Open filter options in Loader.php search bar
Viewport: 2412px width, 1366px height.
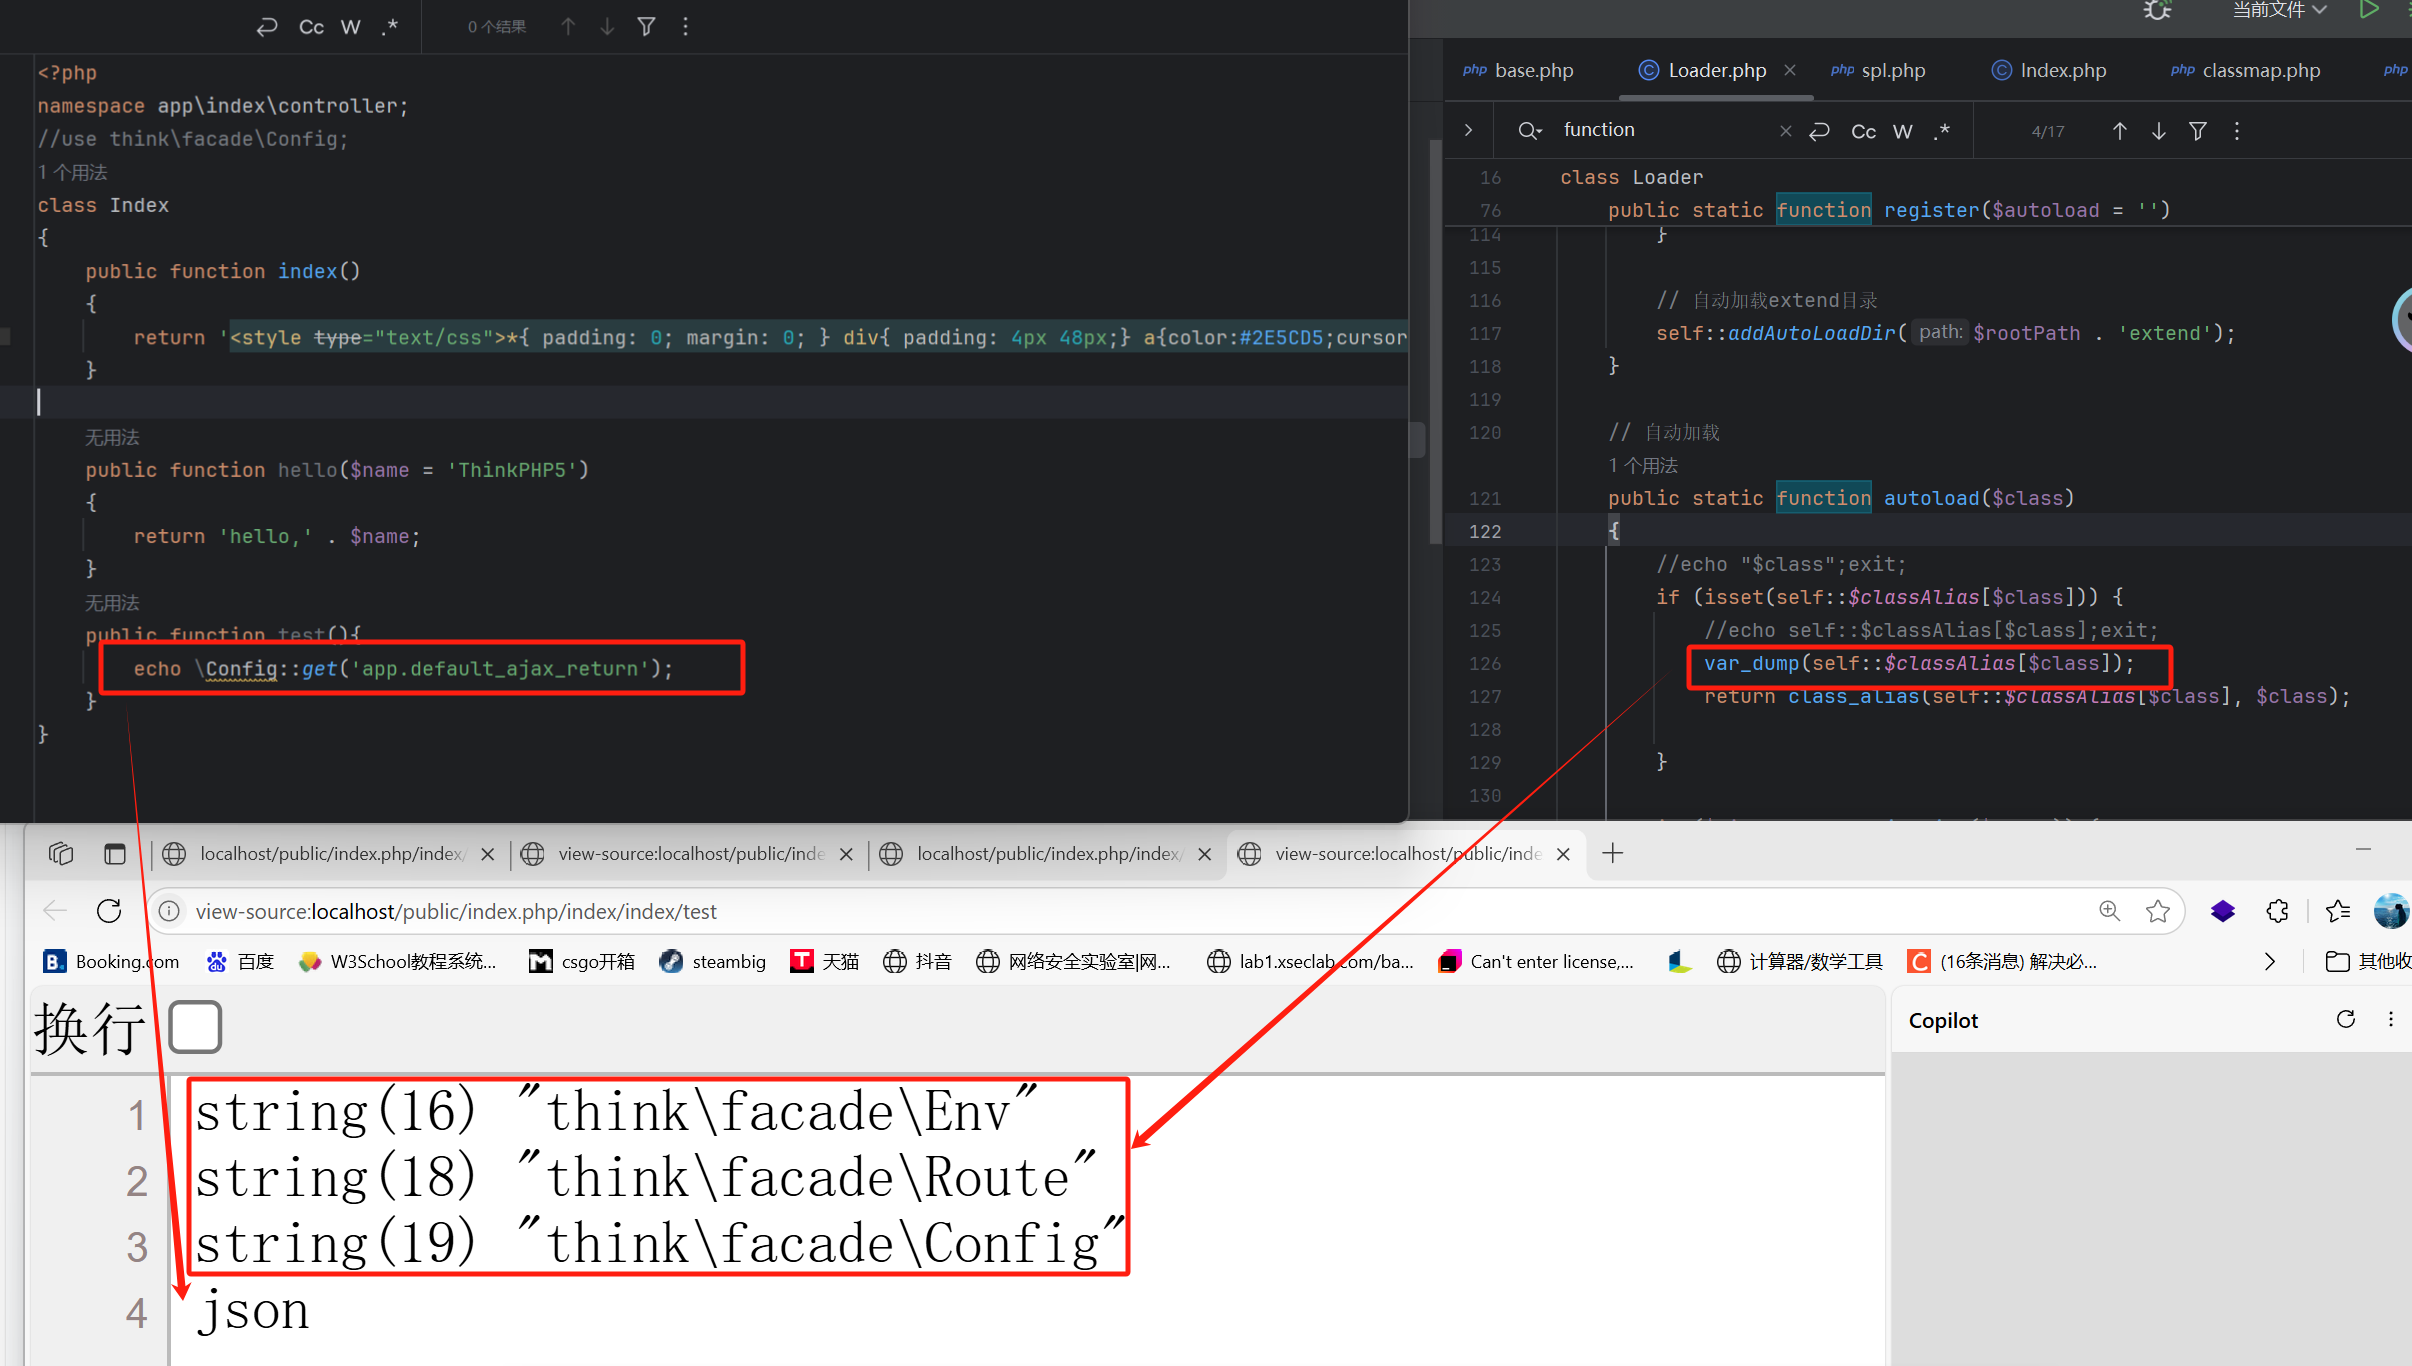2197,131
